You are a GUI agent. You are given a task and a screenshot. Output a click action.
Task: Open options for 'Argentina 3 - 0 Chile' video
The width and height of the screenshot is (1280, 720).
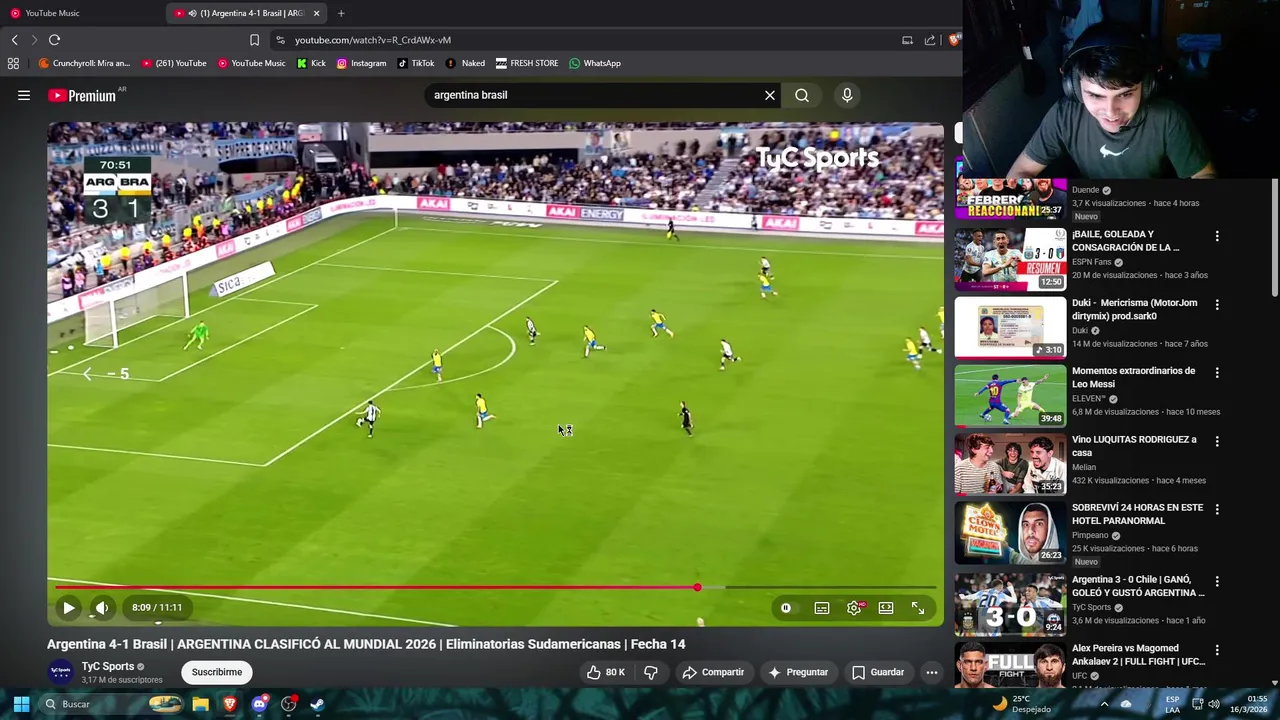pos(1217,581)
